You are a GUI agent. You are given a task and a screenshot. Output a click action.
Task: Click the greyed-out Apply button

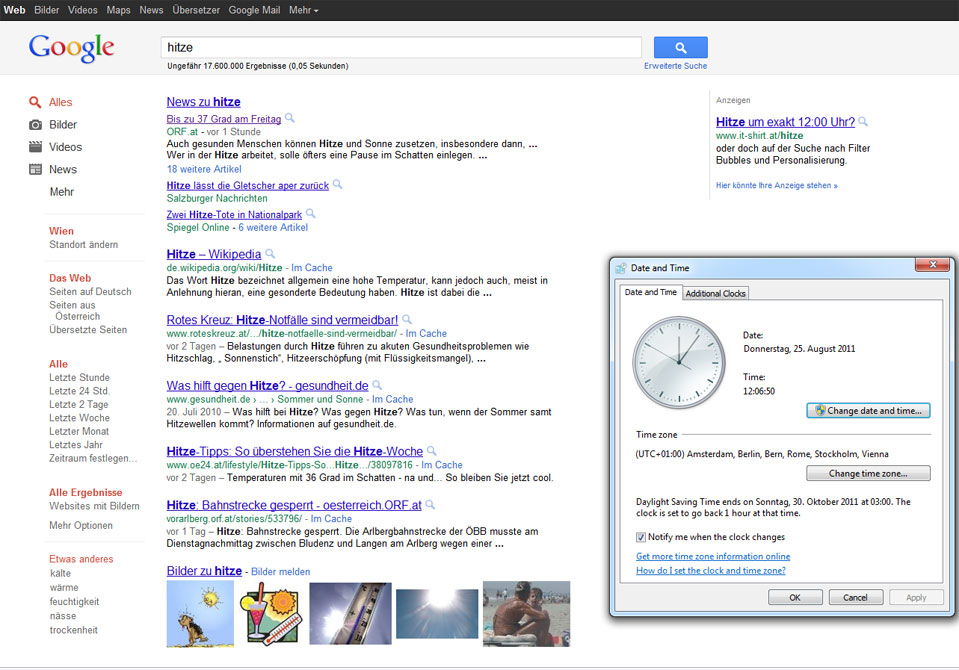[916, 597]
